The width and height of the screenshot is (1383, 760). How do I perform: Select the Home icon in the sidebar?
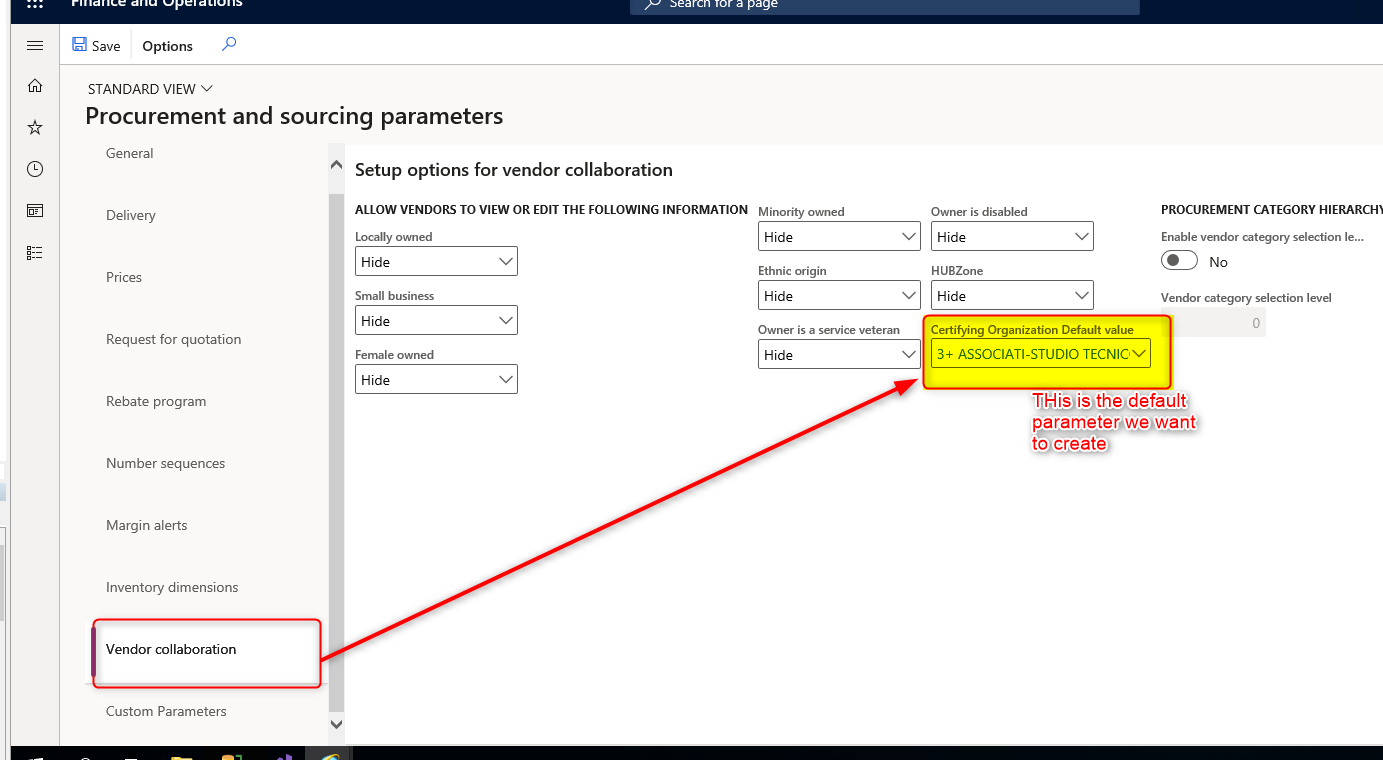point(34,86)
